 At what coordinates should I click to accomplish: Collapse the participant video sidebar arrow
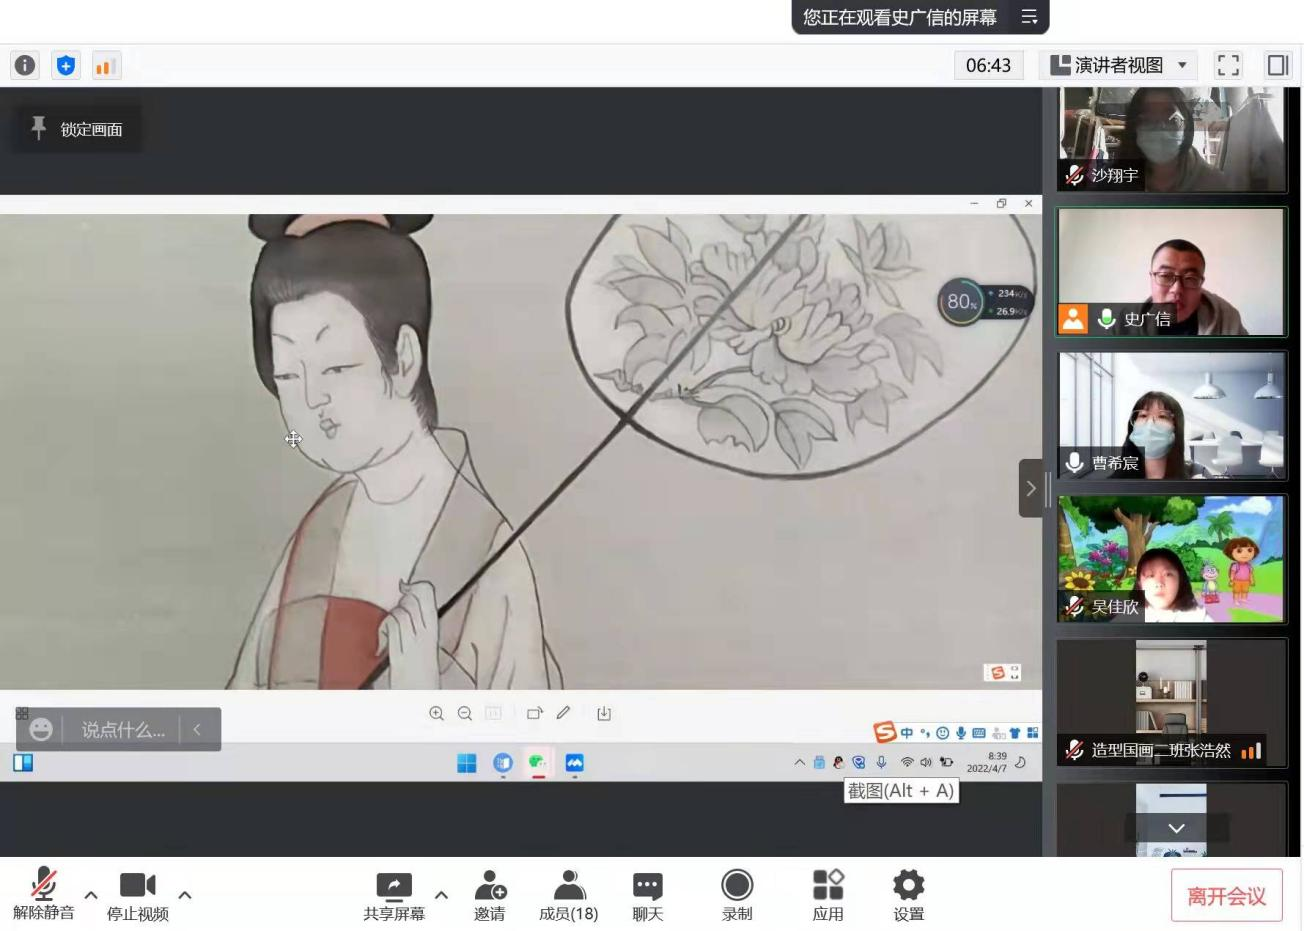[x=1031, y=488]
